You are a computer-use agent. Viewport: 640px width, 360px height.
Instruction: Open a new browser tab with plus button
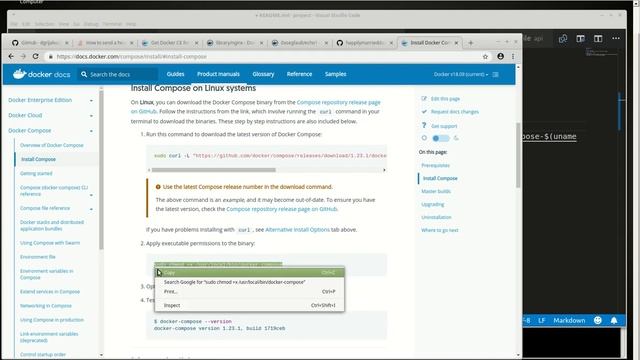pyautogui.click(x=471, y=42)
